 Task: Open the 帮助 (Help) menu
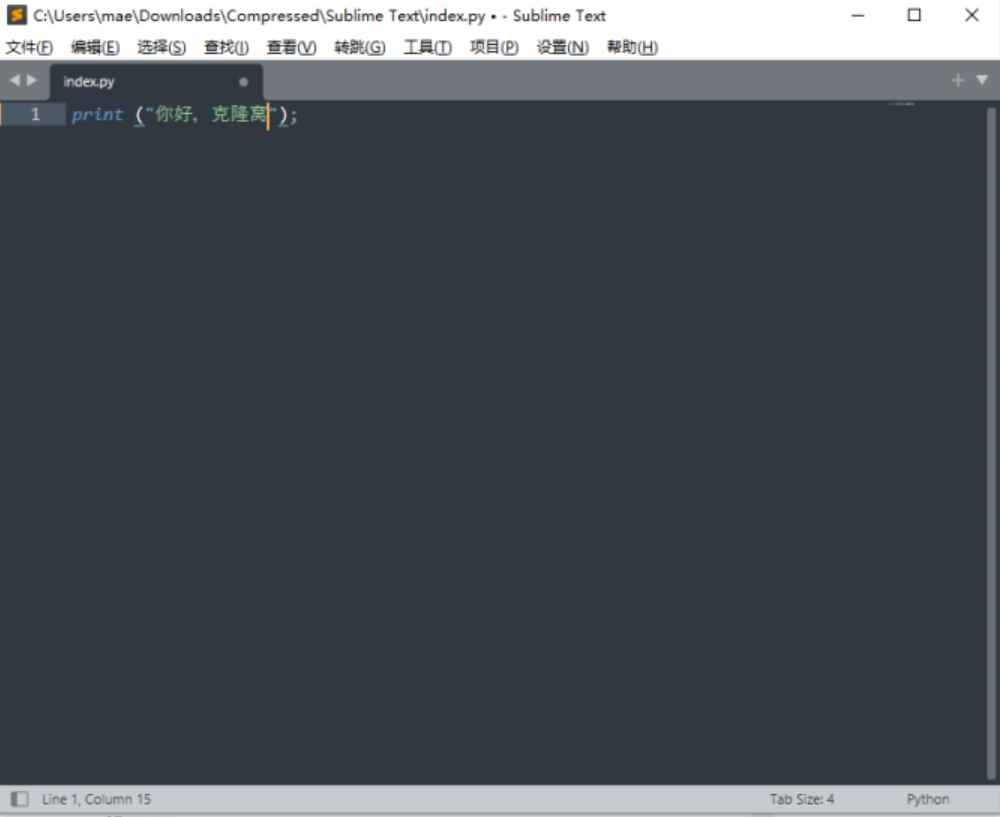632,47
